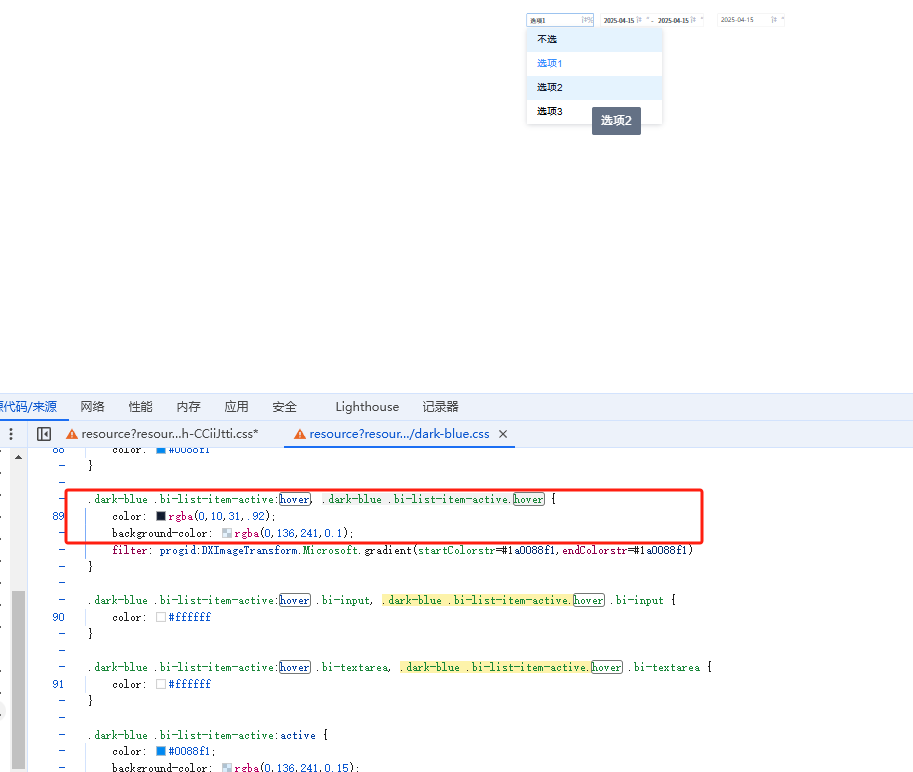Viewport: 913px width, 772px height.
Task: Open #0088f1 swatch in :active rule
Action: point(161,751)
